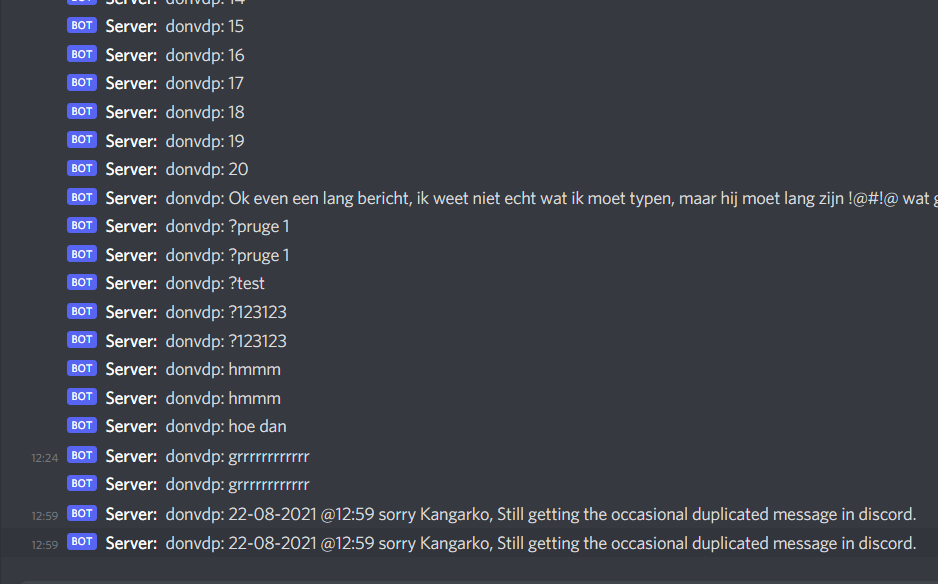Click the BOT badge next to the "?test" message
The width and height of the screenshot is (938, 584).
tap(81, 282)
